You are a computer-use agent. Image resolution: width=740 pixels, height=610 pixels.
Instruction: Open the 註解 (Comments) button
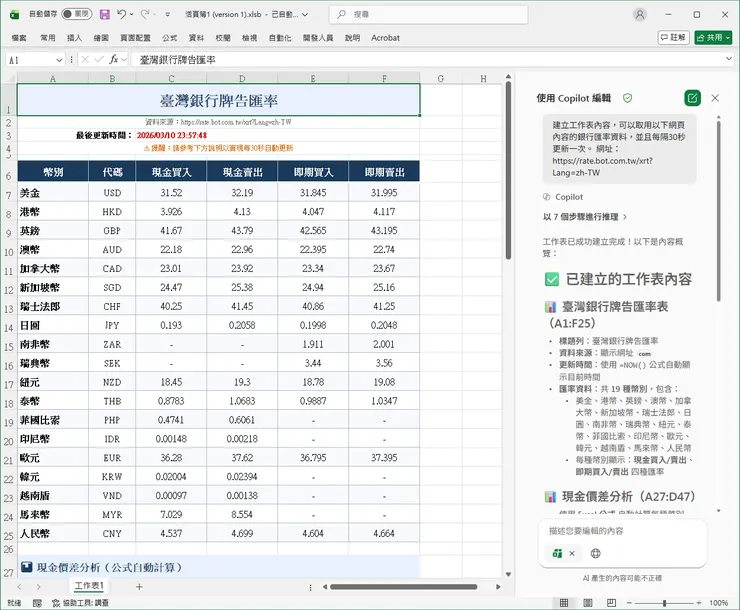tap(673, 37)
